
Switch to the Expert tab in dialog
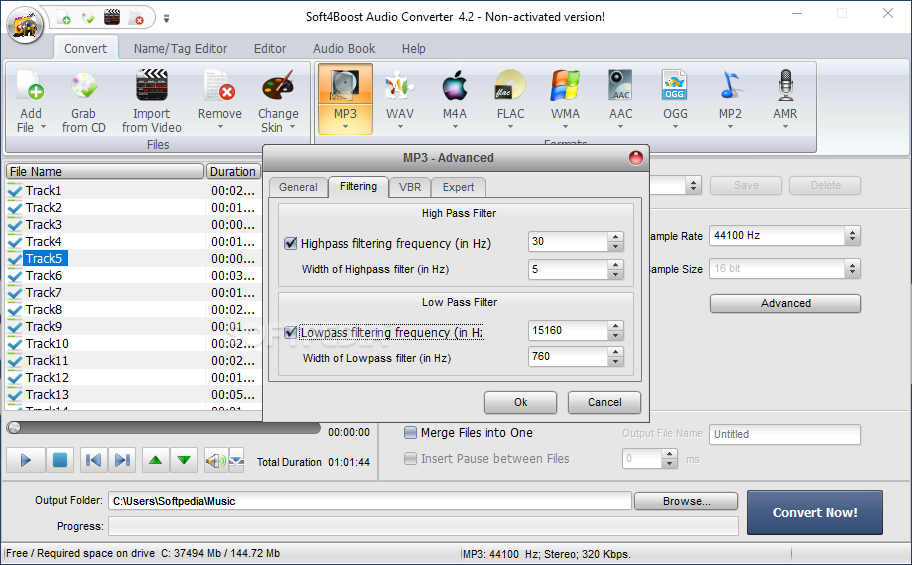(x=458, y=187)
